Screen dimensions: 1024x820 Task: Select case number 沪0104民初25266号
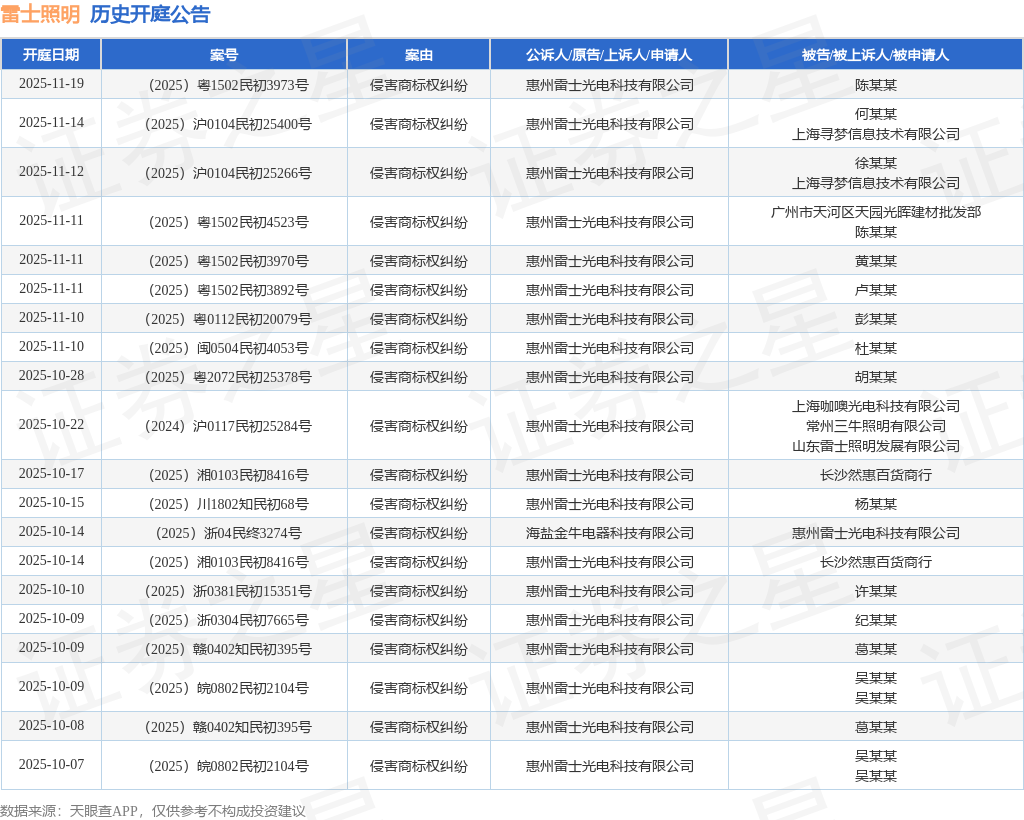229,173
